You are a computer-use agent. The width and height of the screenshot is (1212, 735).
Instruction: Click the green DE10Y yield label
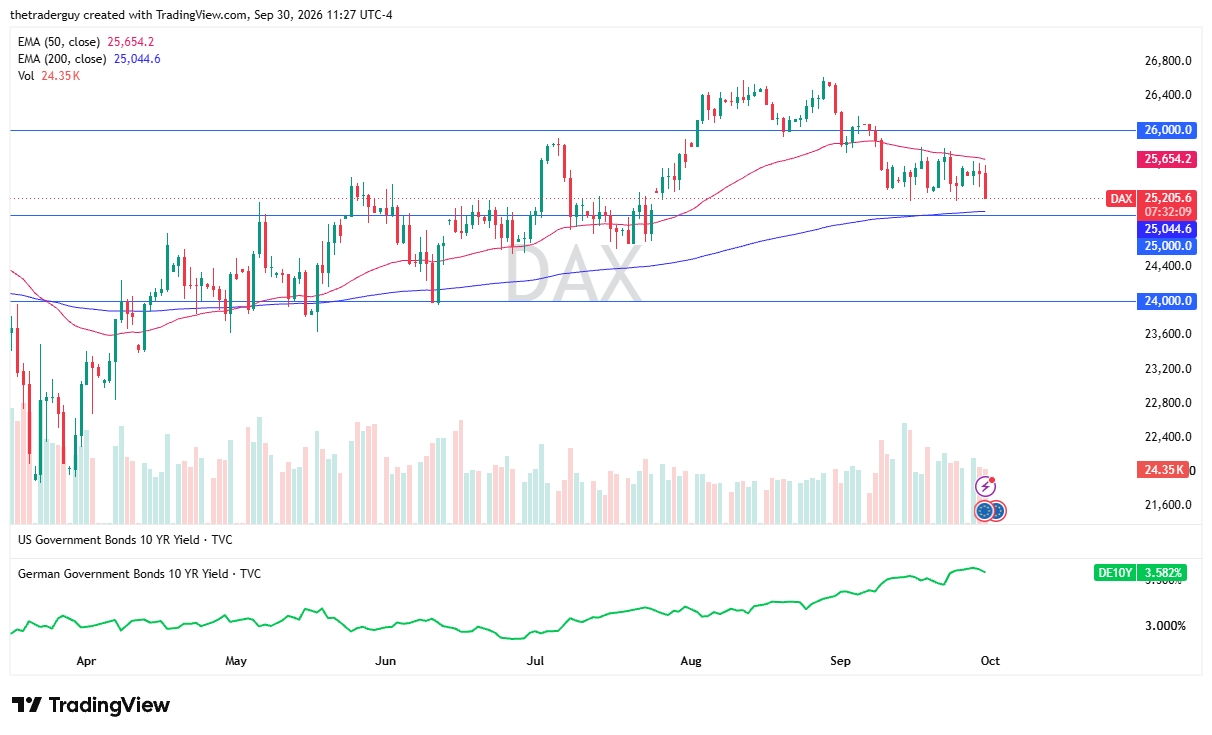click(1141, 573)
